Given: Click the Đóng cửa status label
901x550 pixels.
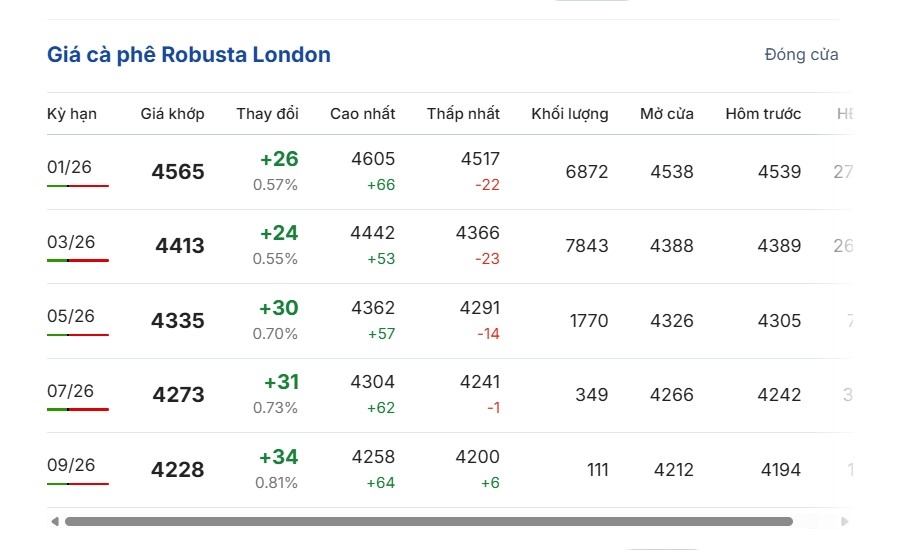Looking at the screenshot, I should click(801, 55).
